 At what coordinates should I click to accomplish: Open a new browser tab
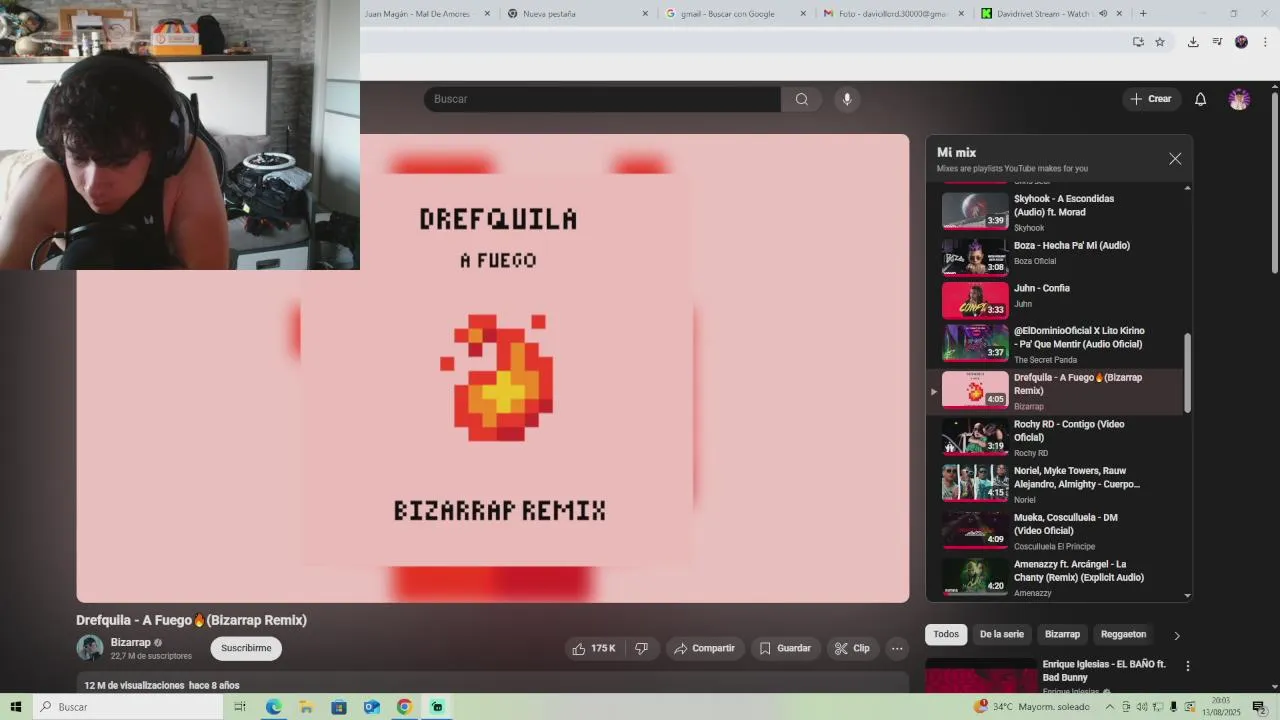click(1143, 14)
